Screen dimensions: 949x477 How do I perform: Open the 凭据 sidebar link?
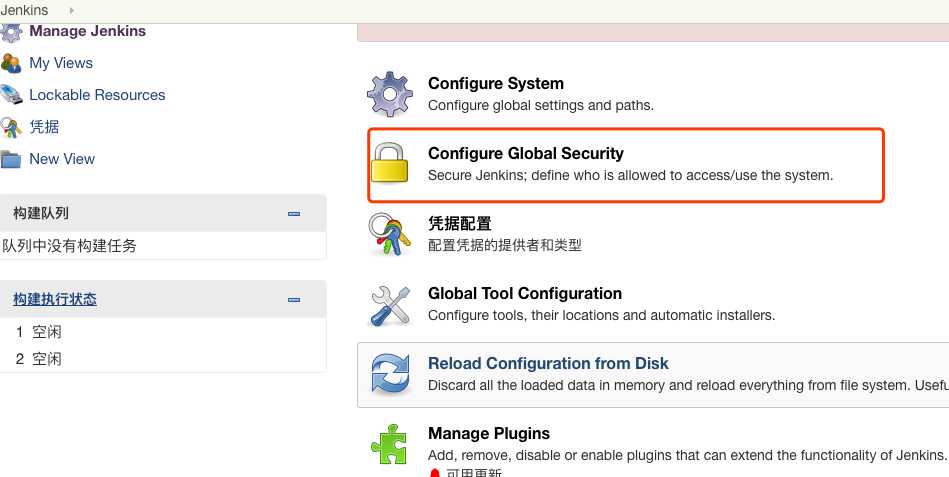44,127
